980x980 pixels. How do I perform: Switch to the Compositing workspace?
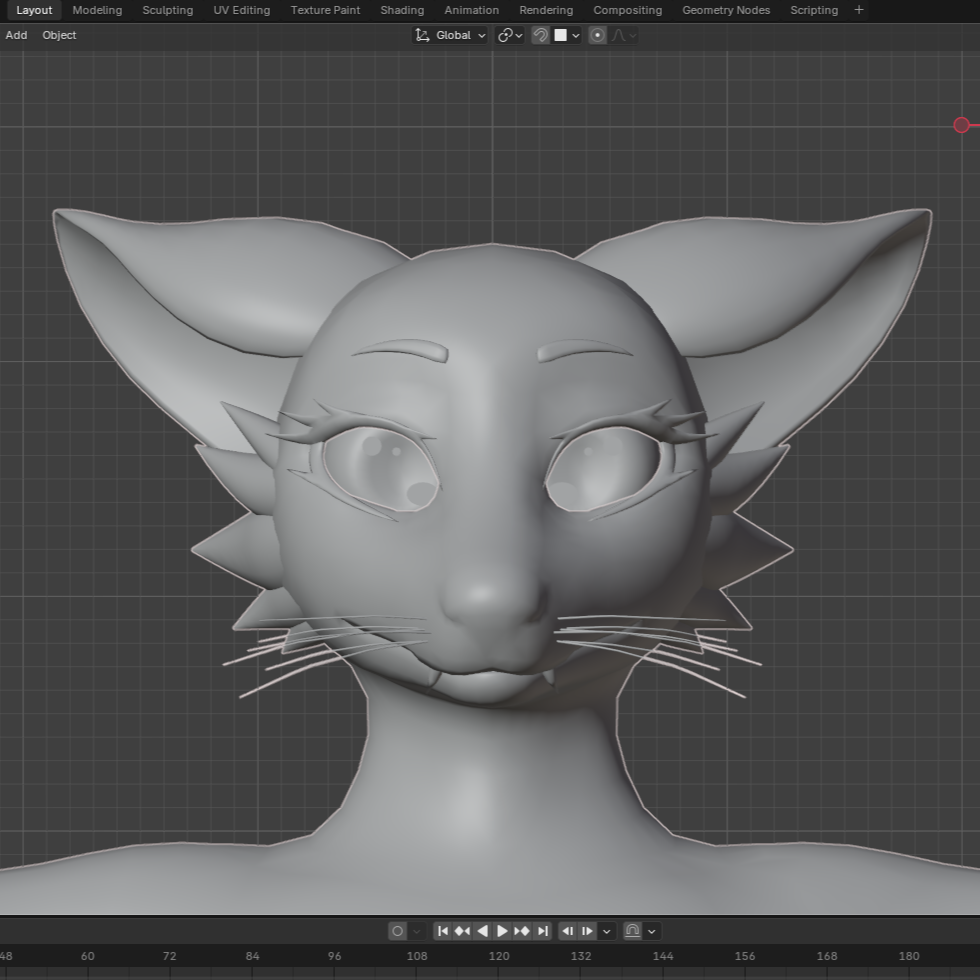628,10
